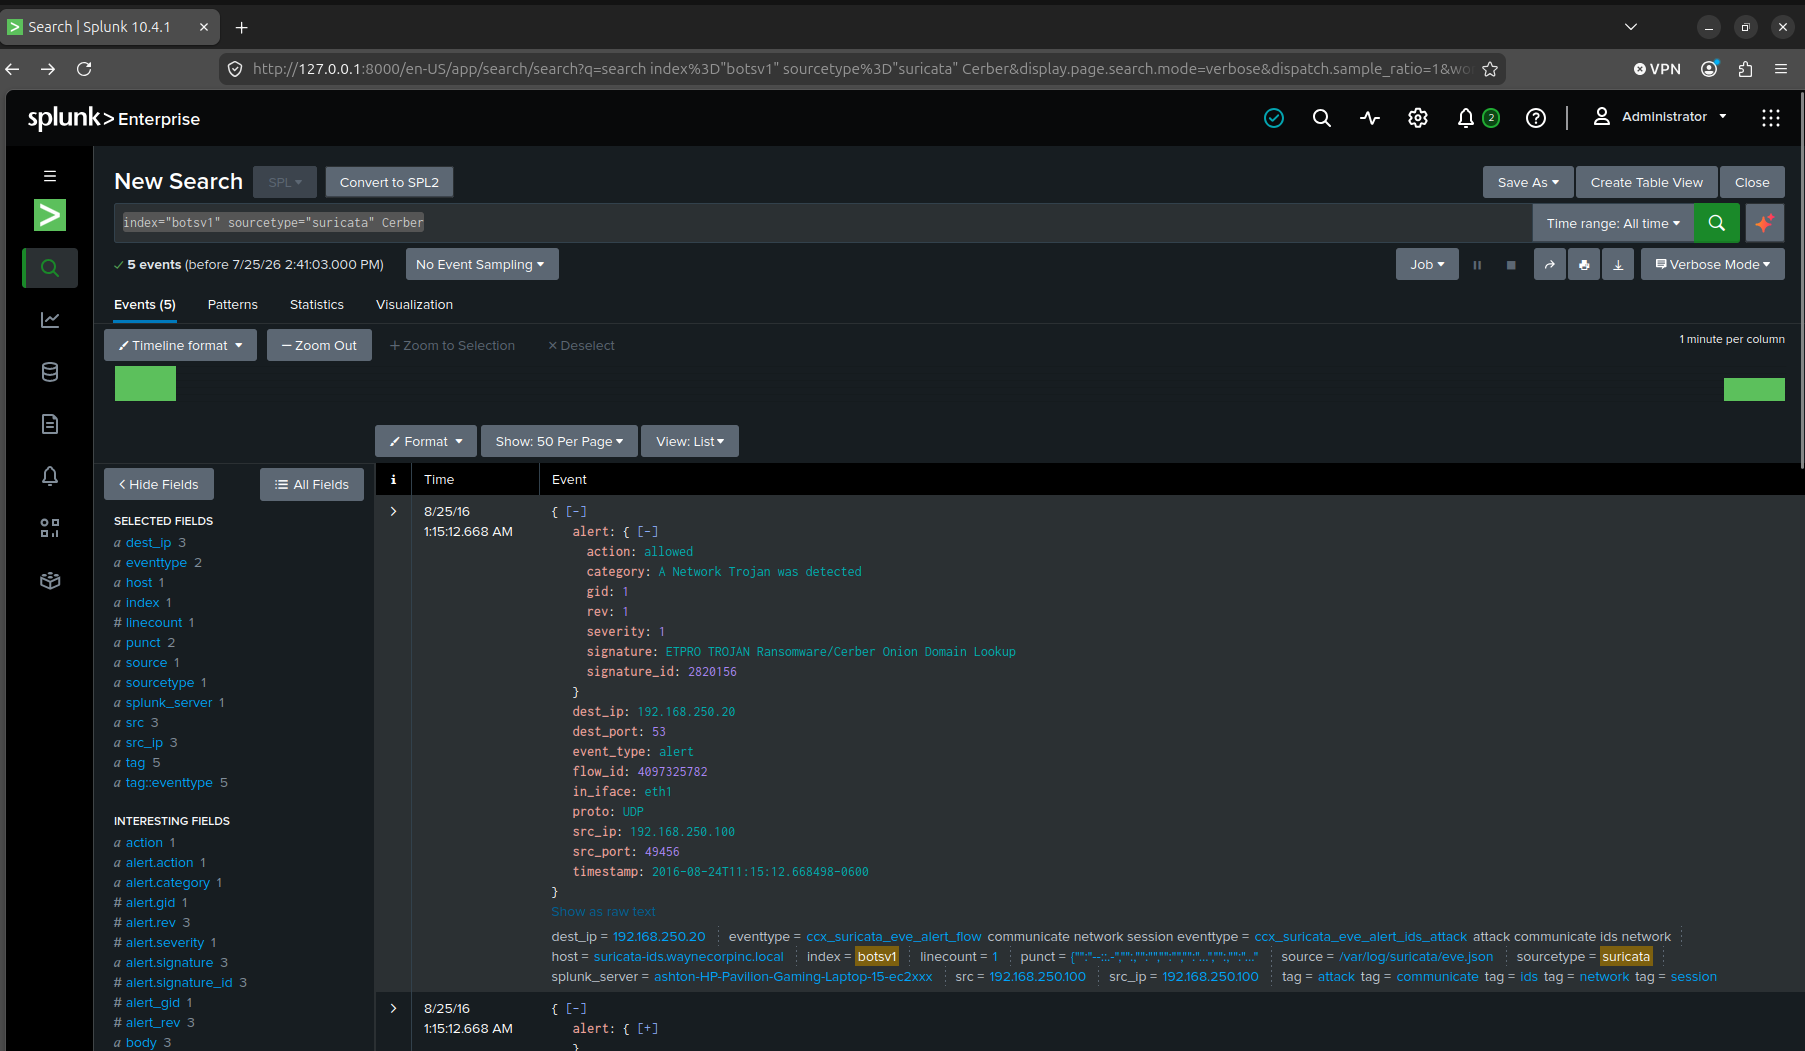Image resolution: width=1805 pixels, height=1051 pixels.
Task: Bookmark this page with star icon
Action: tap(1490, 69)
